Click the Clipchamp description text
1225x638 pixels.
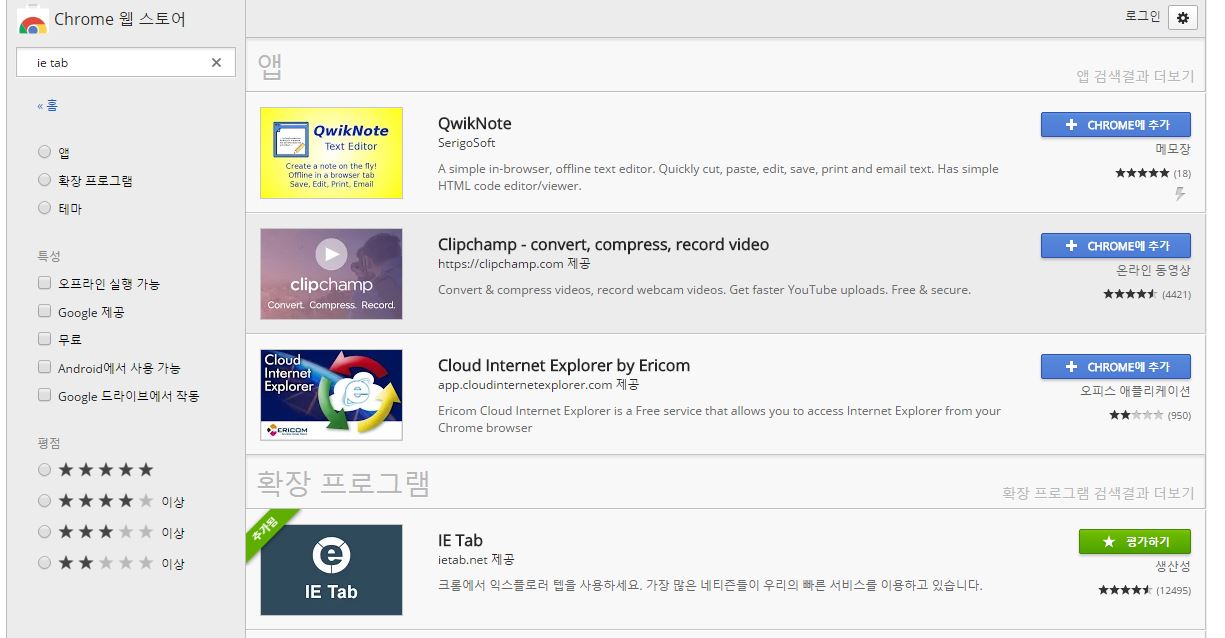click(704, 290)
